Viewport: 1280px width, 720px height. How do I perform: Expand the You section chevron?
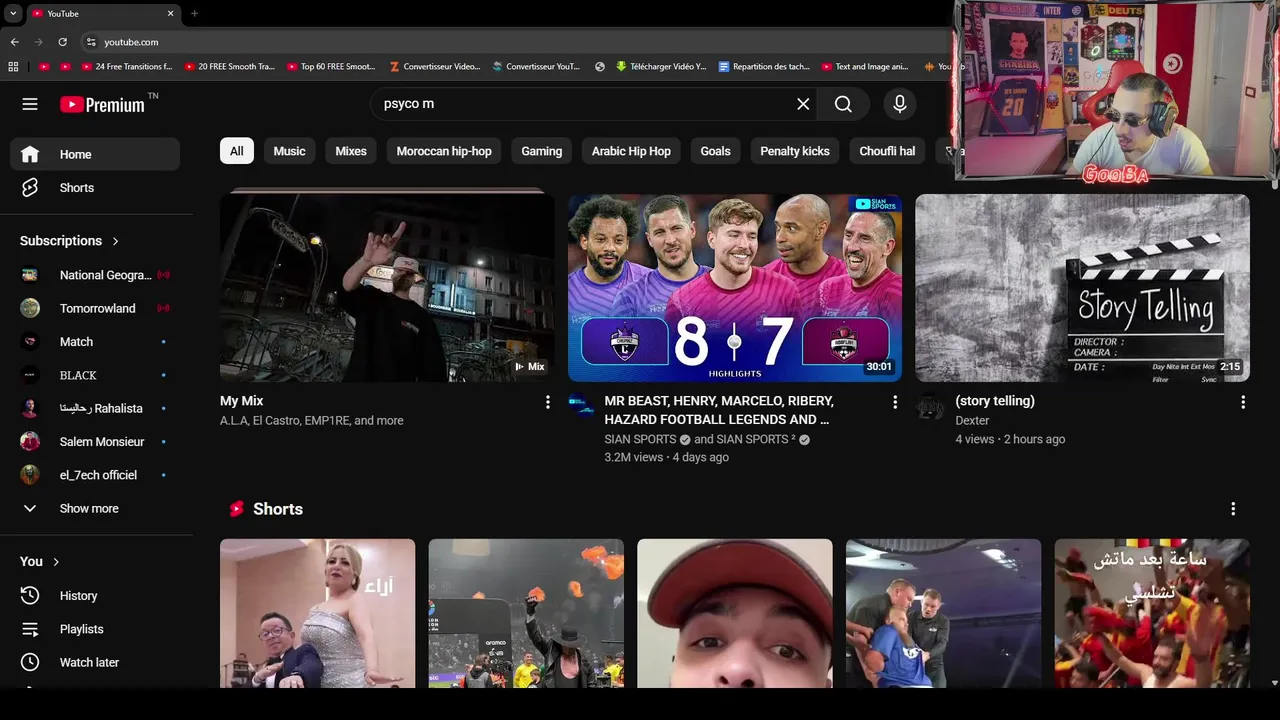pos(56,562)
